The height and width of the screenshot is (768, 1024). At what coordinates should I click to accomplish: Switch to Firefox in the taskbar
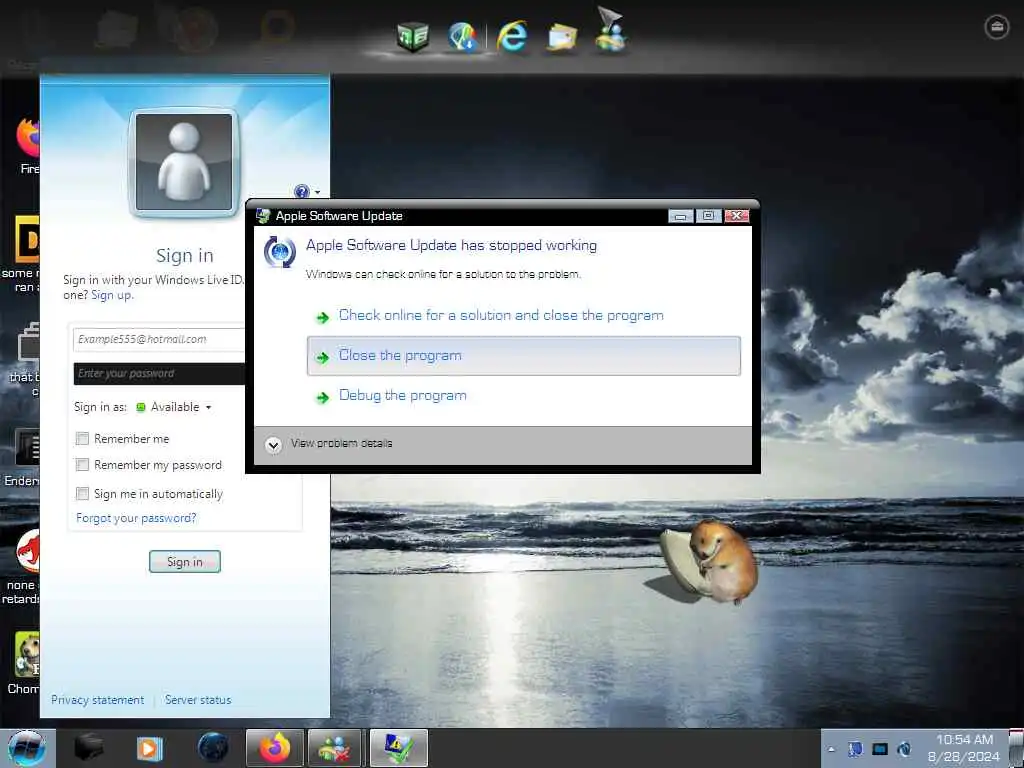click(275, 748)
